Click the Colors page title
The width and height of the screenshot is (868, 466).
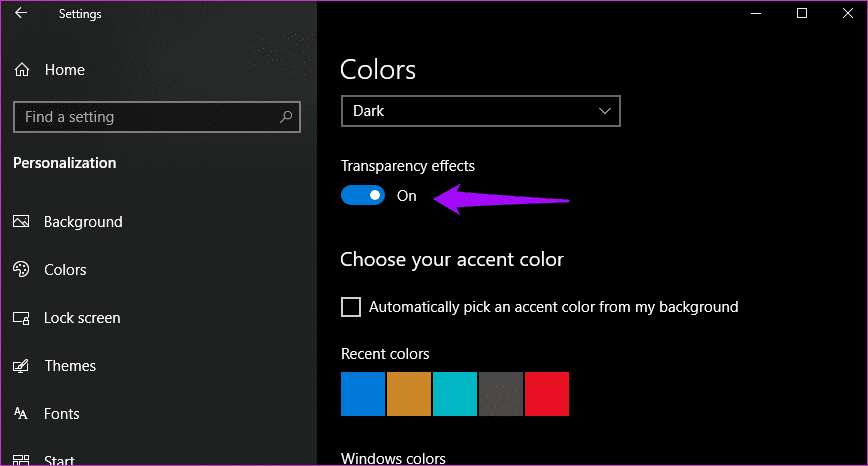pyautogui.click(x=378, y=70)
